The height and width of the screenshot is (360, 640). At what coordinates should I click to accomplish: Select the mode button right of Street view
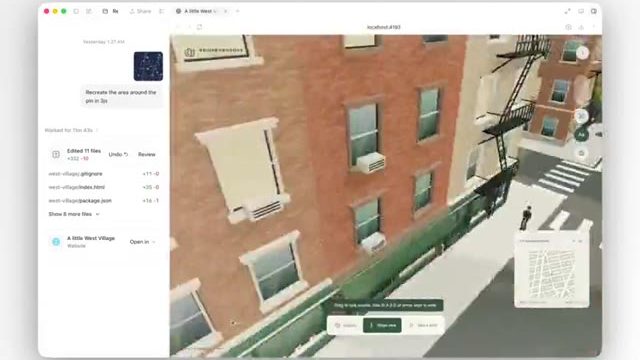423,325
